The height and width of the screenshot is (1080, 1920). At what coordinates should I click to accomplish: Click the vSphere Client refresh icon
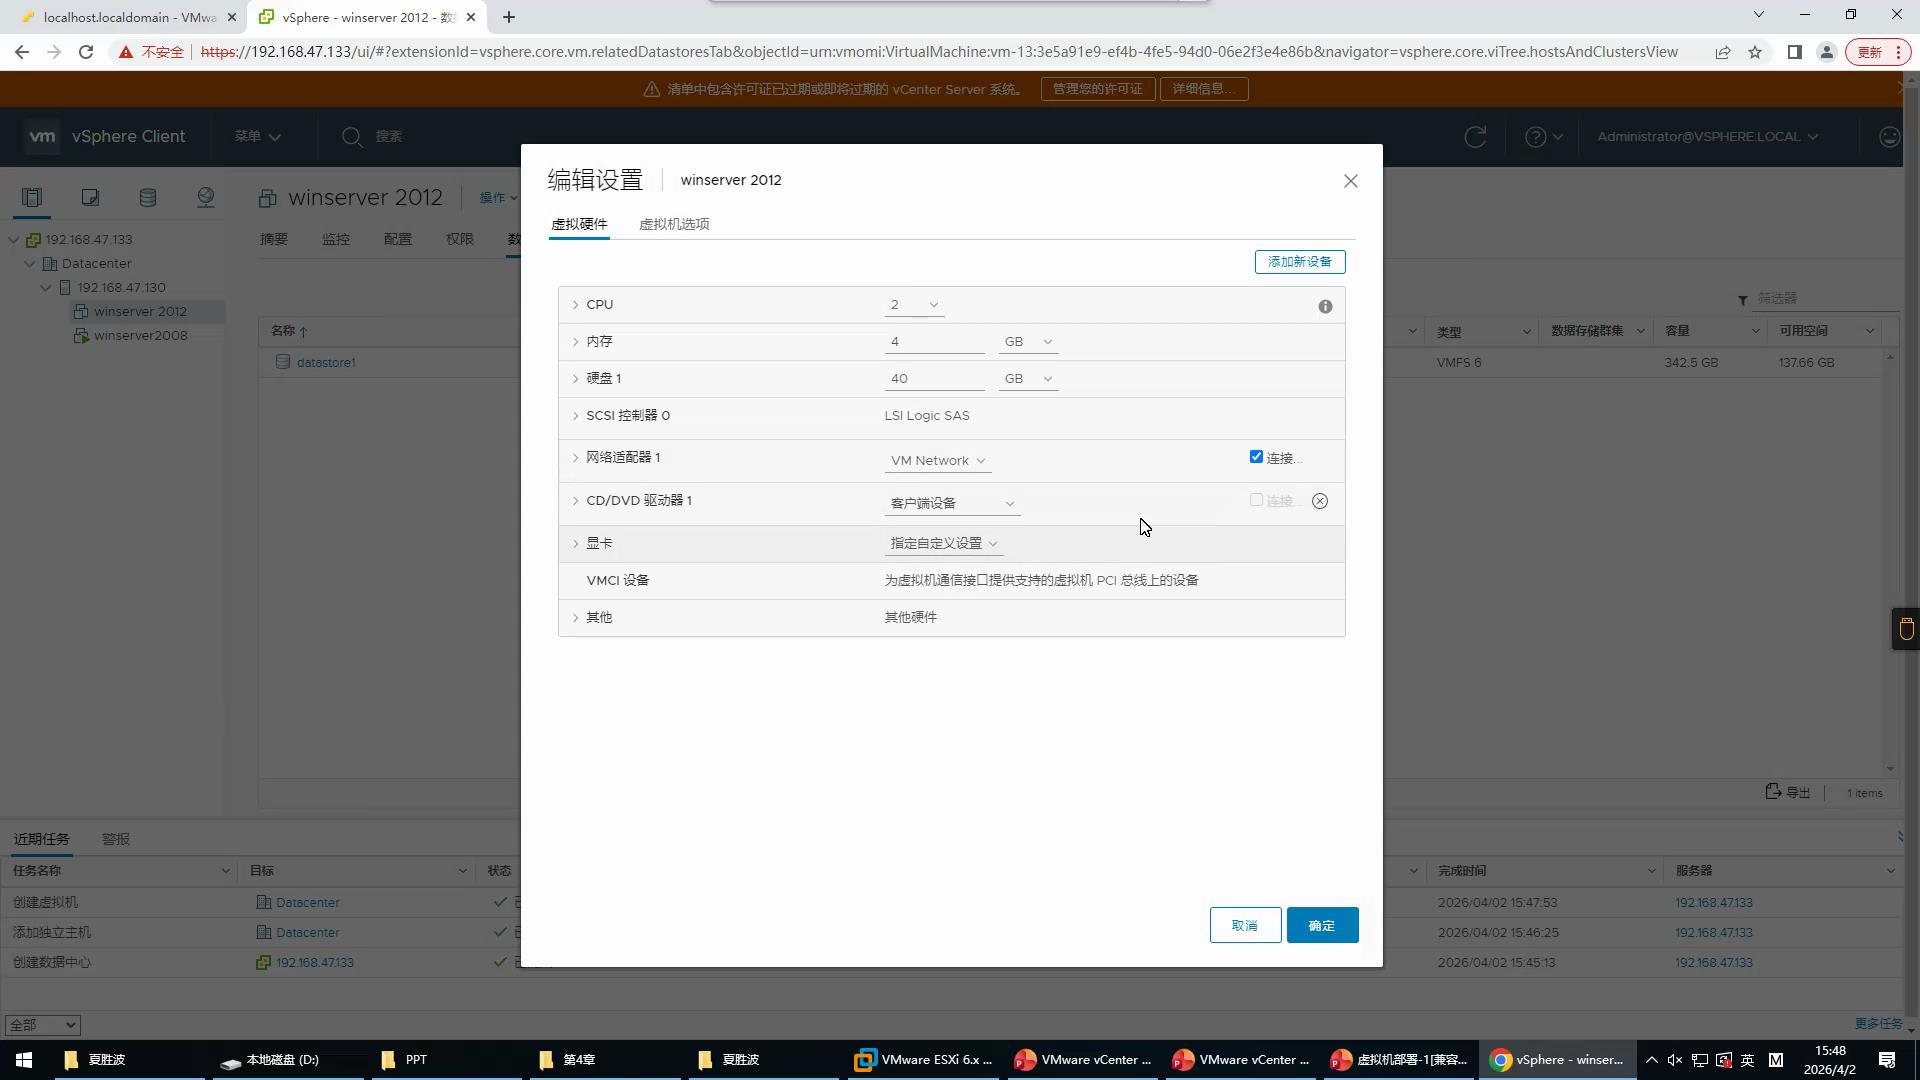pyautogui.click(x=1475, y=137)
